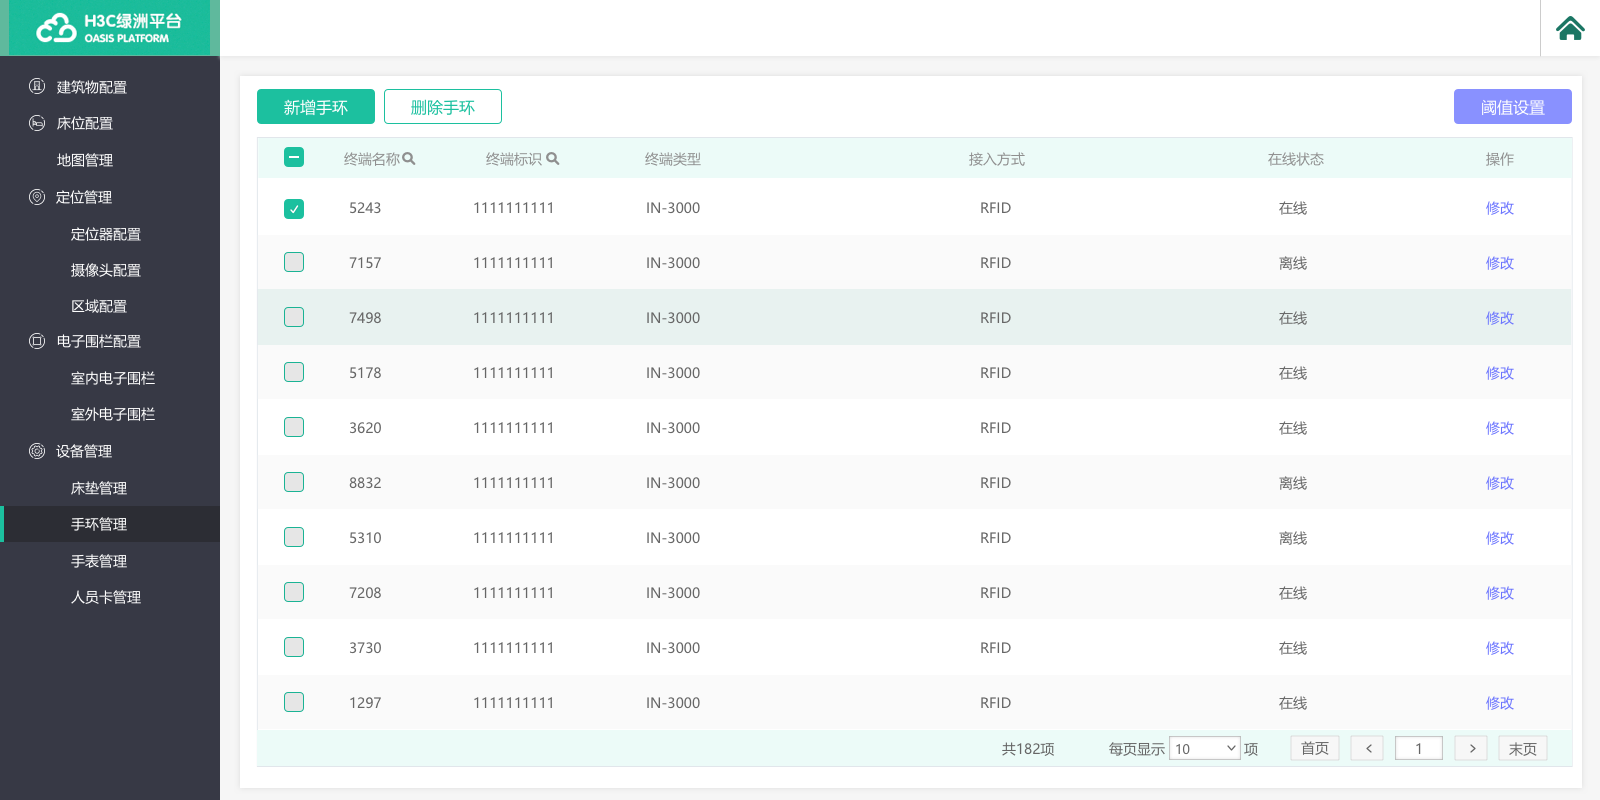Check the checkbox for row 7157
The image size is (1600, 800).
point(294,262)
